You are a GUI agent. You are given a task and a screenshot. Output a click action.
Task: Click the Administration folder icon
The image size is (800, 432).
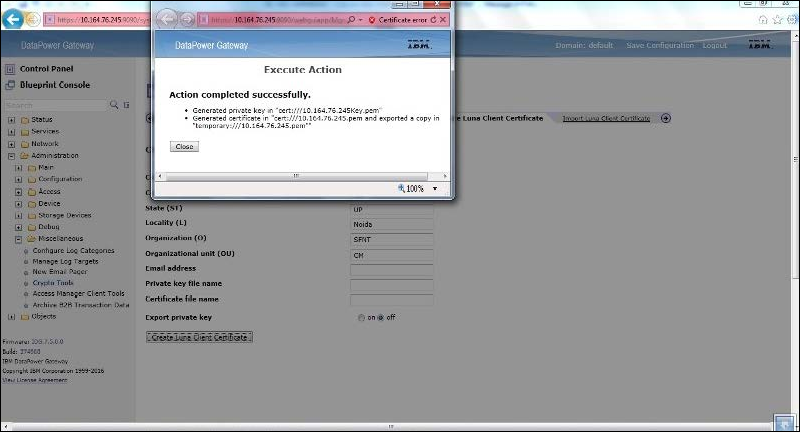point(24,156)
